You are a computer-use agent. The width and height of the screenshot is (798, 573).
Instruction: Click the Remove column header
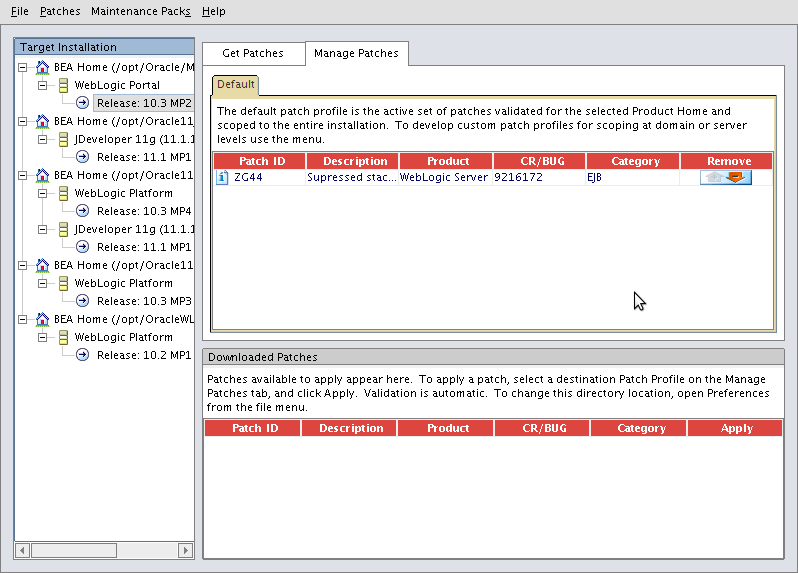726,161
